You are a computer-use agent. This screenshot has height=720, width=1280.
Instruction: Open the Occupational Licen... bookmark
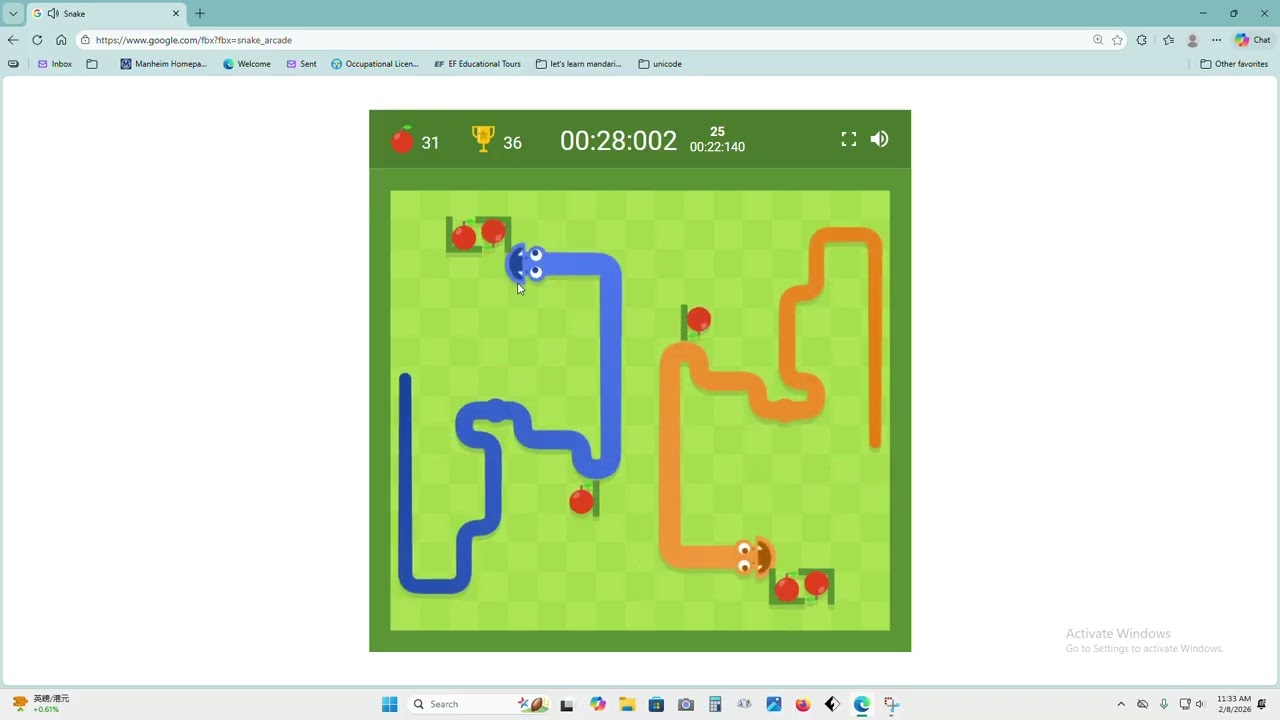(x=375, y=64)
